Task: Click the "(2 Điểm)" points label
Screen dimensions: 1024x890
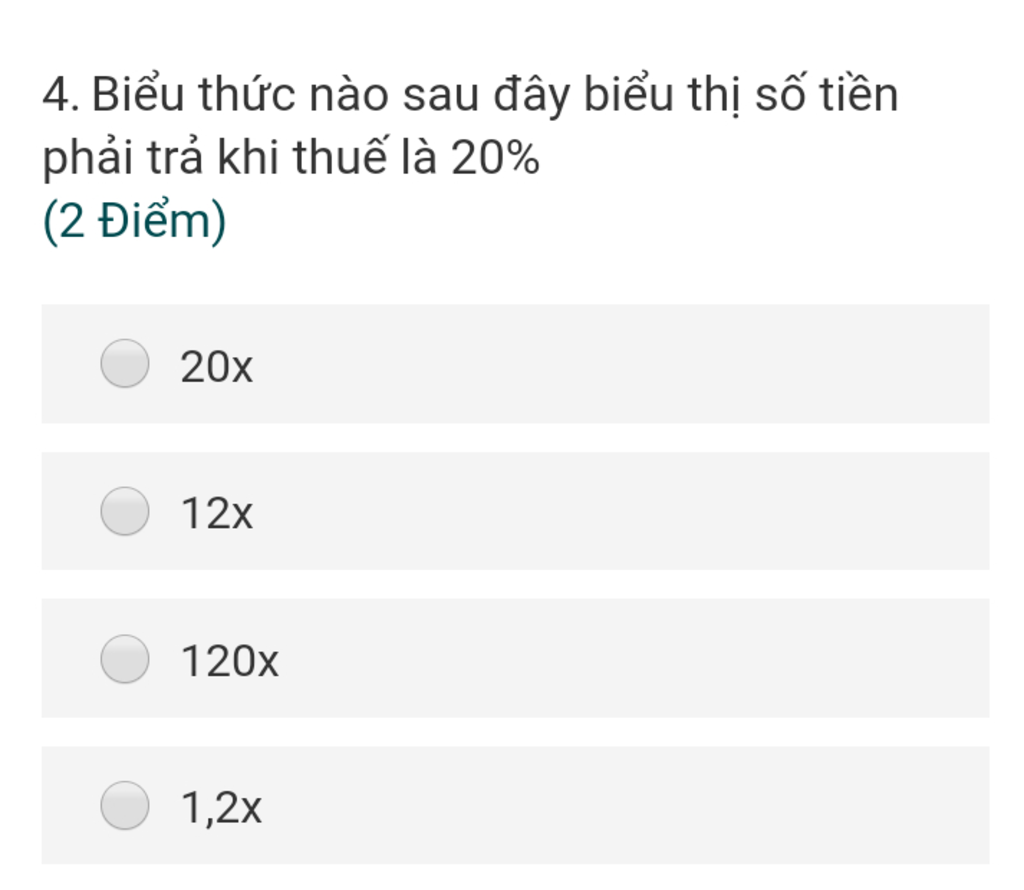Action: pos(135,222)
